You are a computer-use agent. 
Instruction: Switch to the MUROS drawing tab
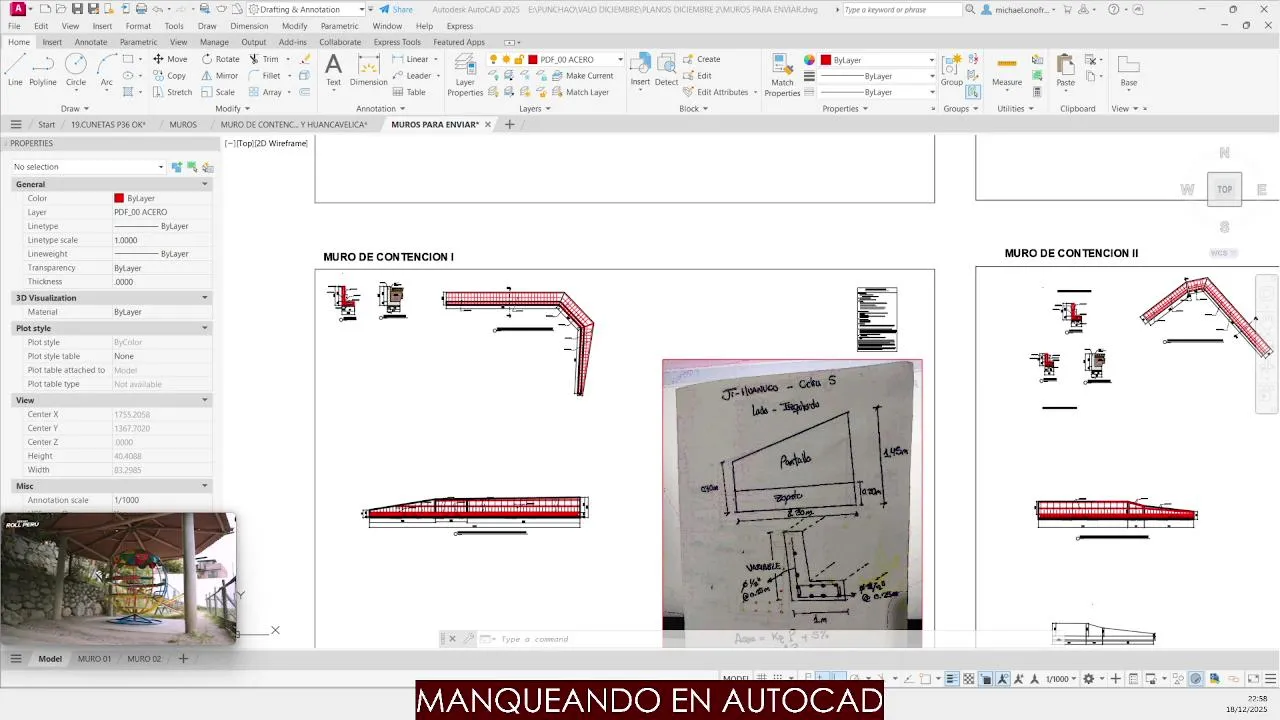click(183, 125)
